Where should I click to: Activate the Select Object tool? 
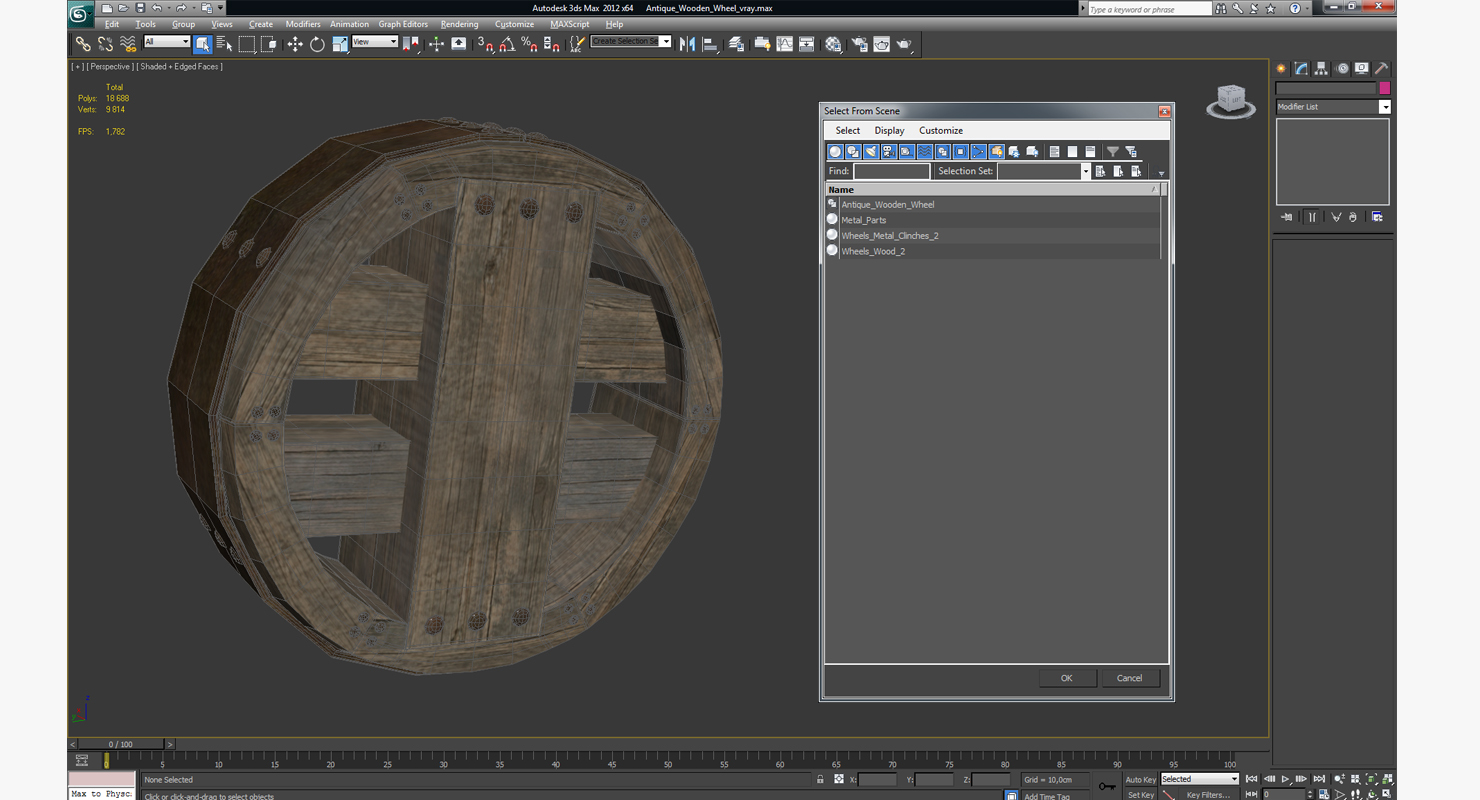[203, 44]
